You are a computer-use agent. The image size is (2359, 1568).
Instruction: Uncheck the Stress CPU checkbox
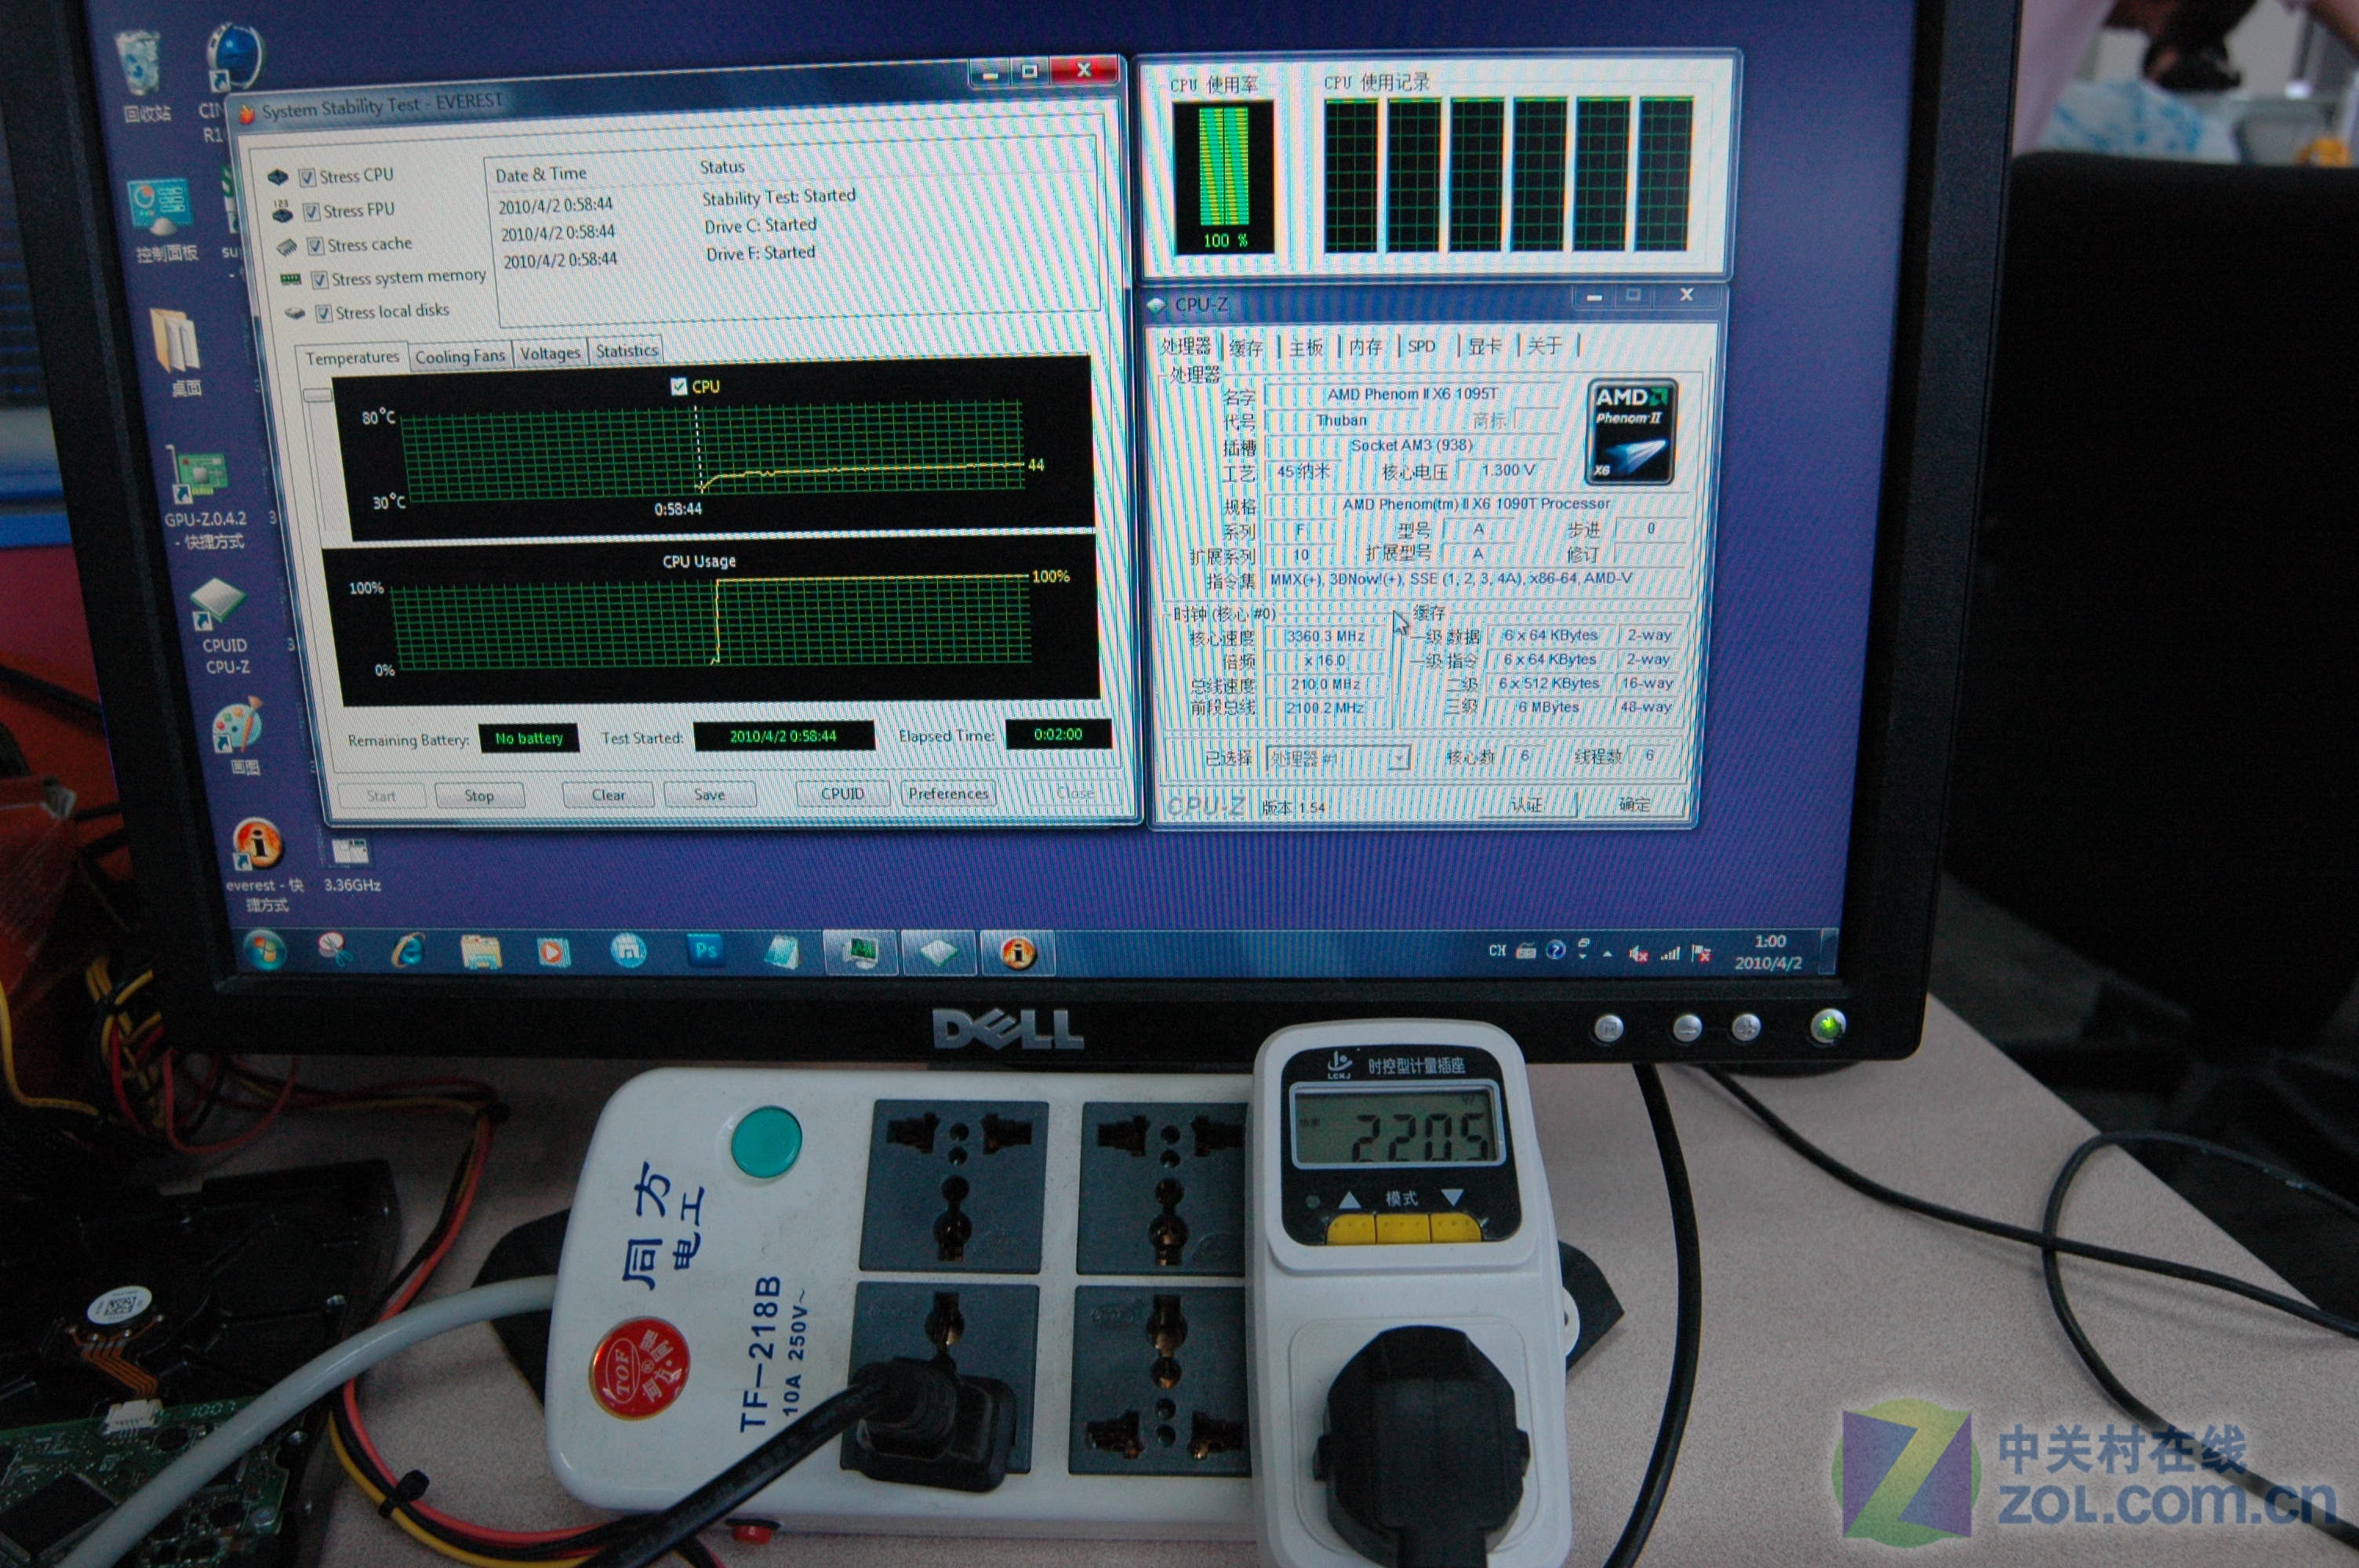(x=307, y=177)
